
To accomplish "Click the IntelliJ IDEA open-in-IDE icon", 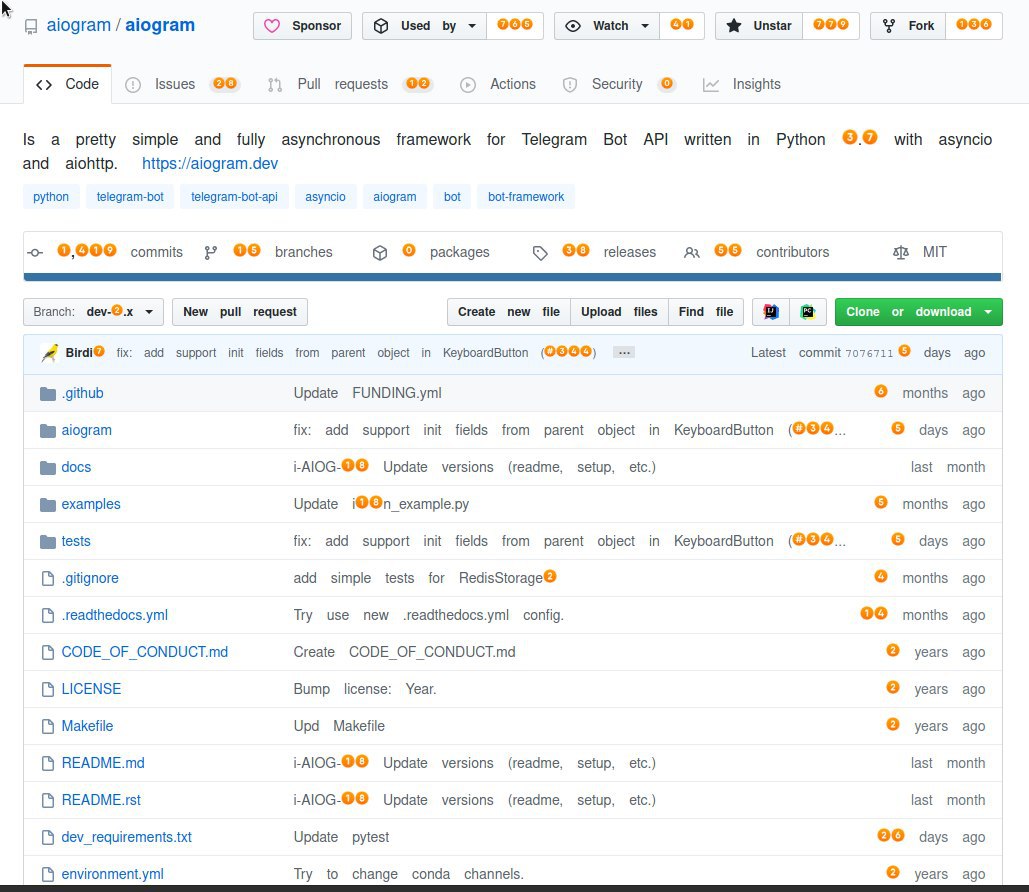I will [x=771, y=312].
